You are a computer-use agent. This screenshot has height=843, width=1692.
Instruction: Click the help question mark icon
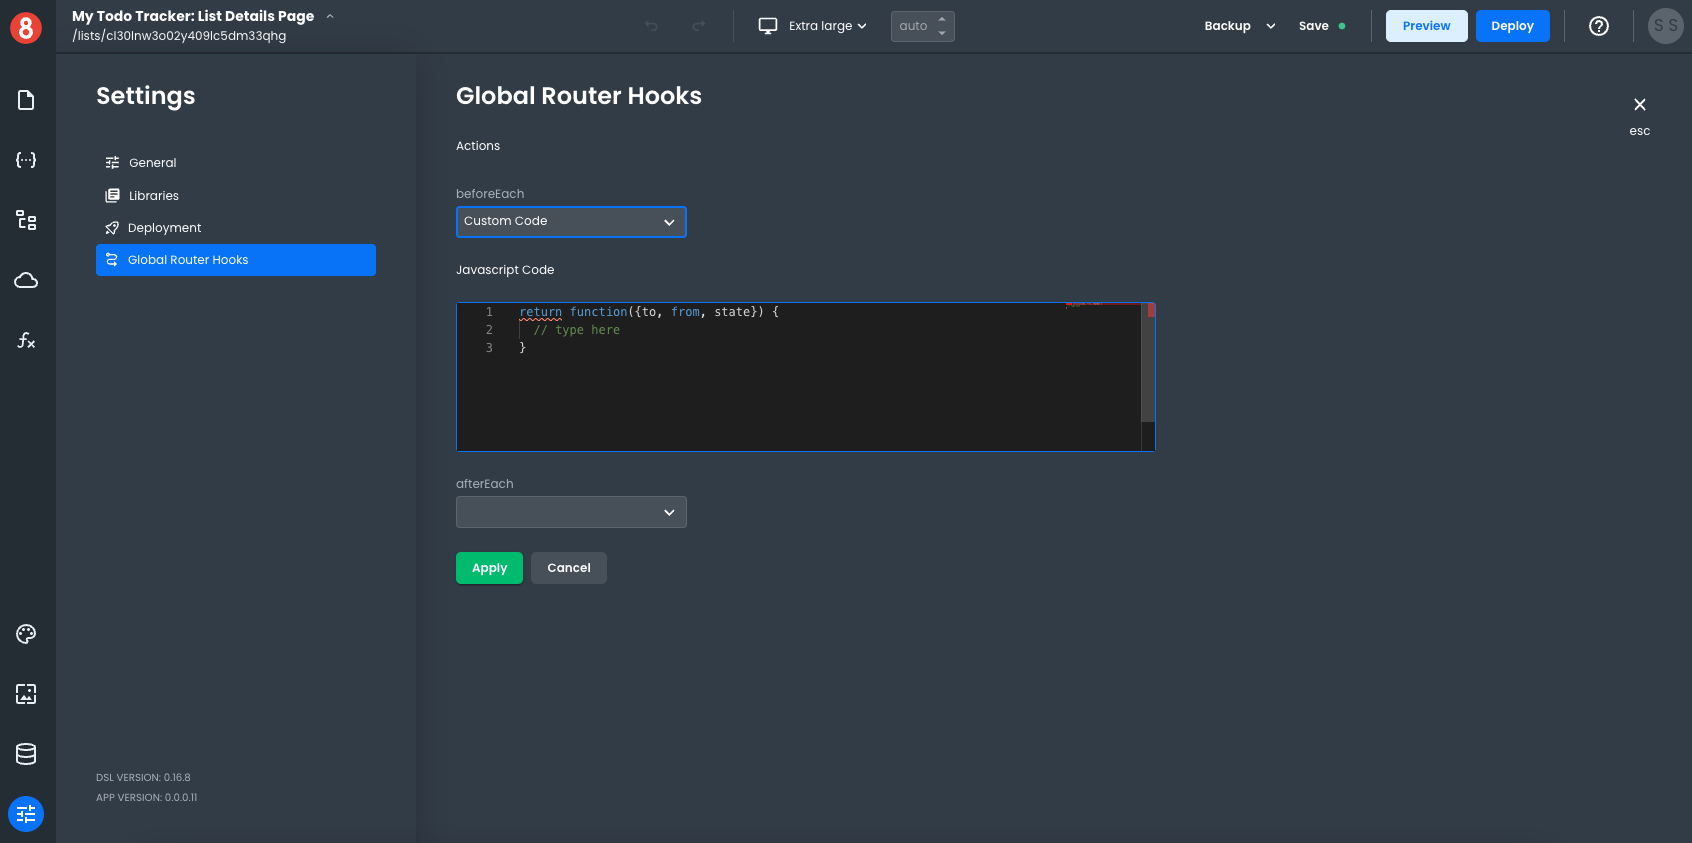point(1599,26)
